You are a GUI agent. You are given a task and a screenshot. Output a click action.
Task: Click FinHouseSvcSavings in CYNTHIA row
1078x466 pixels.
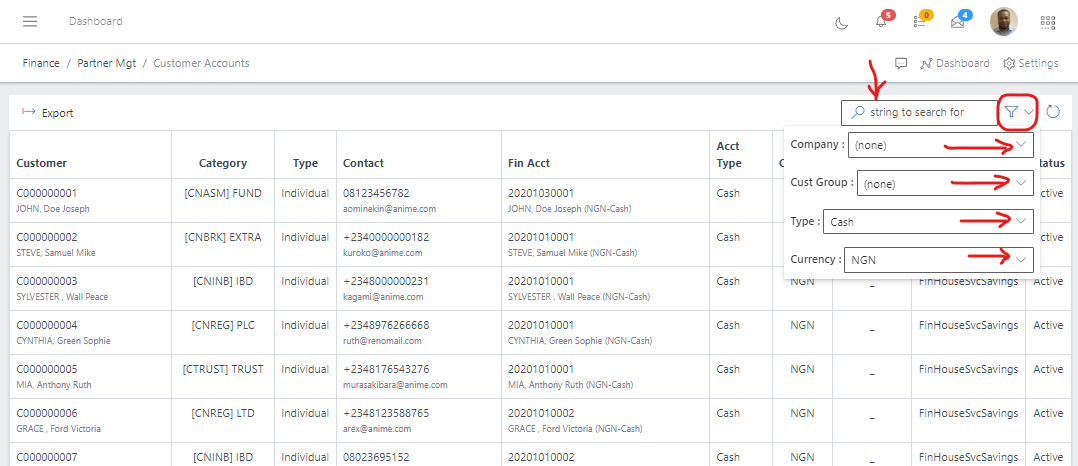[x=968, y=325]
